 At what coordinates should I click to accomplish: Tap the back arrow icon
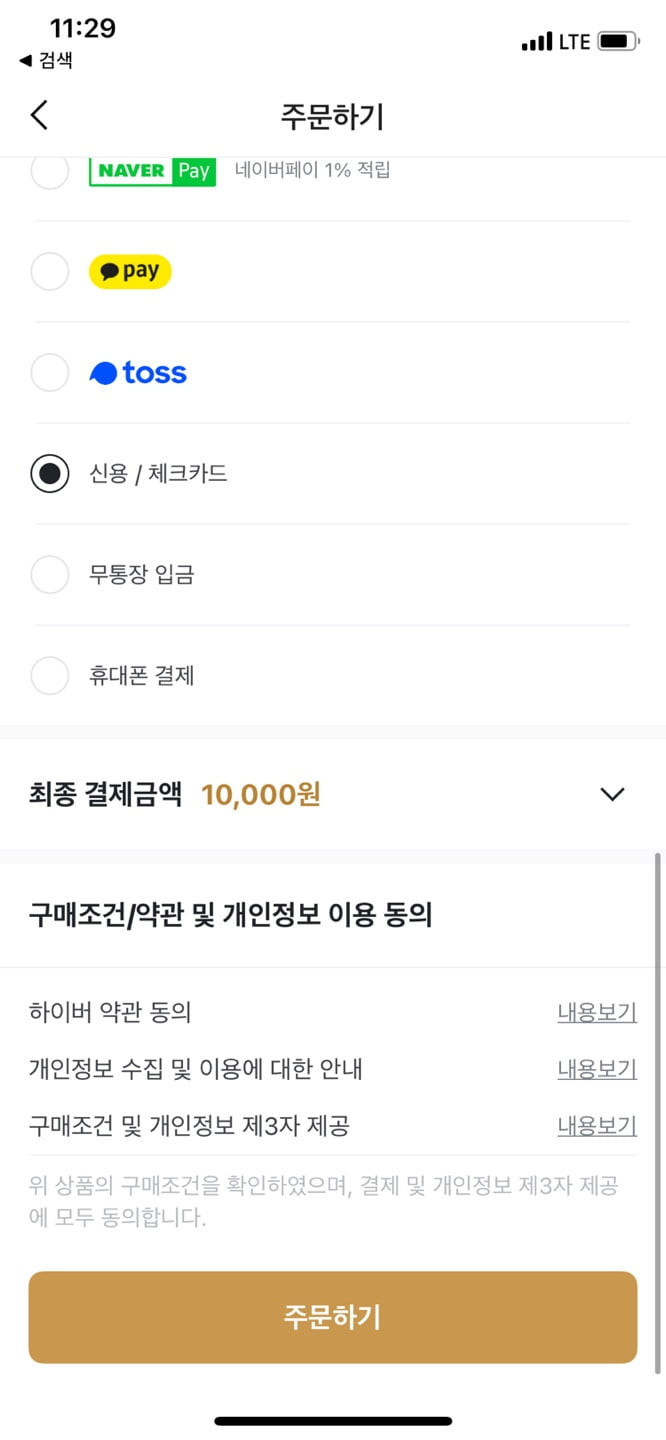click(x=39, y=115)
